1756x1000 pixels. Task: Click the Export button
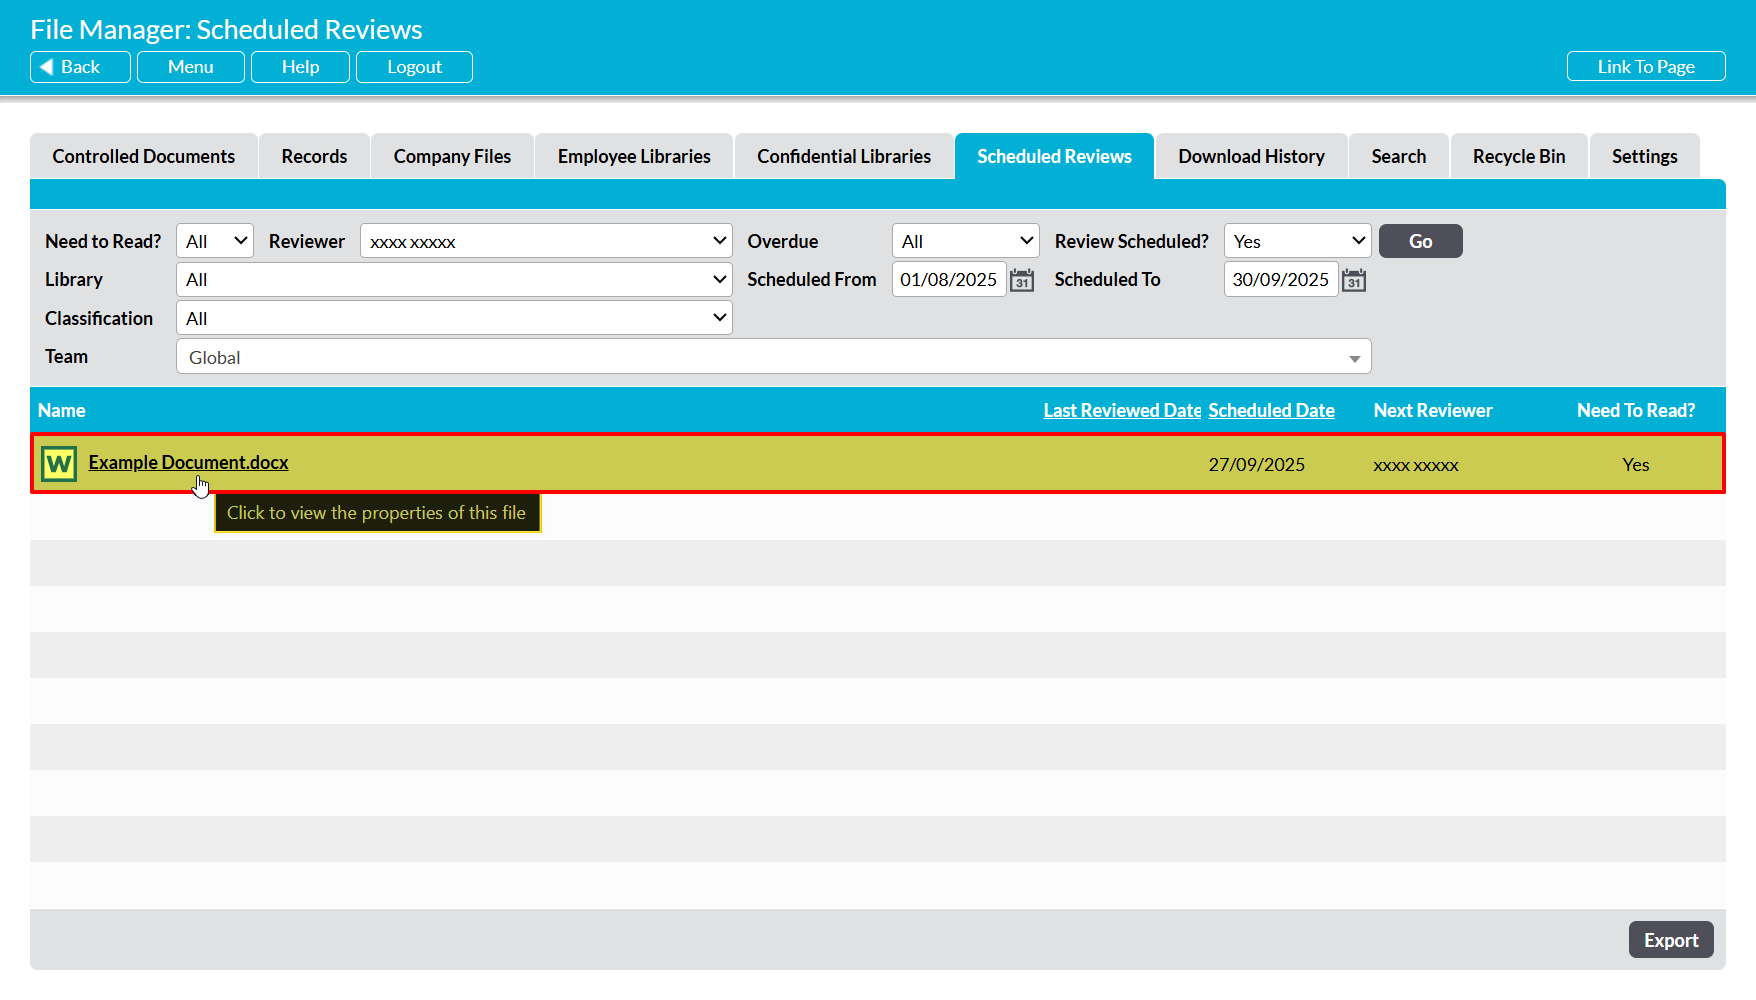pyautogui.click(x=1670, y=940)
